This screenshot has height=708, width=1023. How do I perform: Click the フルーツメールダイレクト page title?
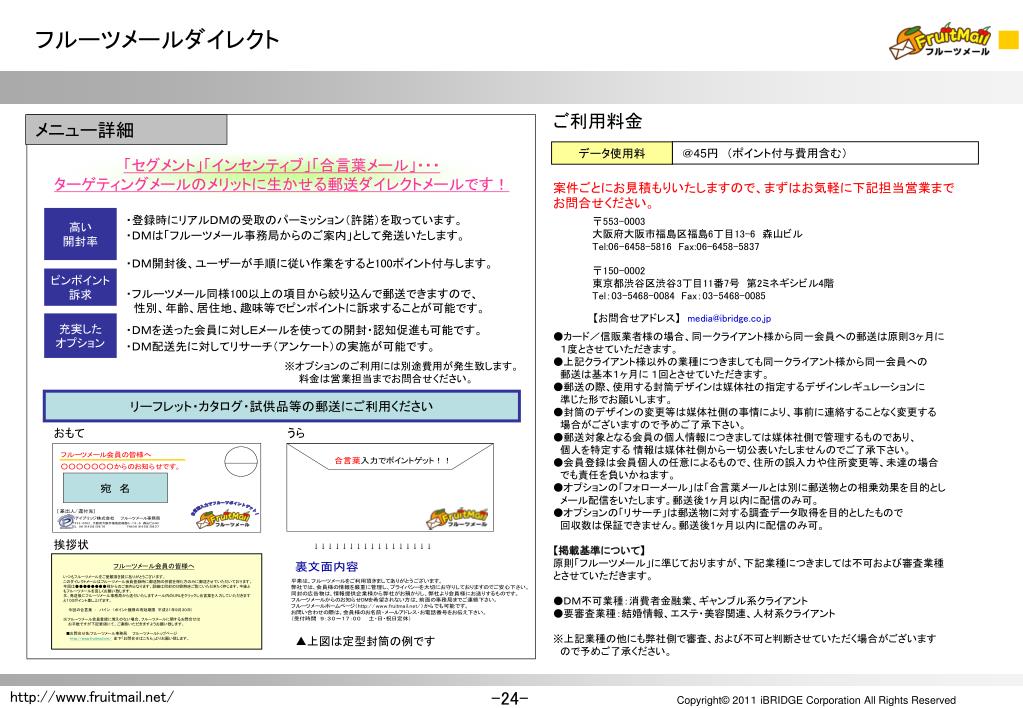pos(157,40)
